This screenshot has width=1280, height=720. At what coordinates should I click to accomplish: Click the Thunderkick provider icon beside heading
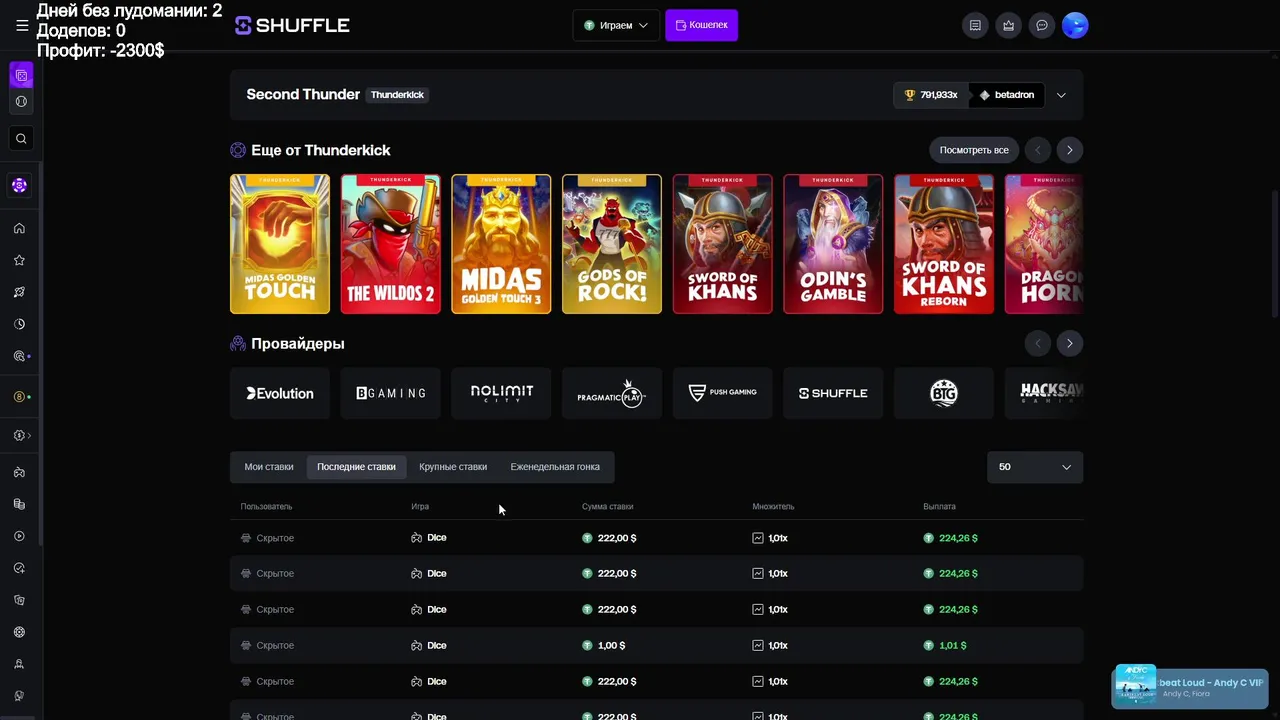(238, 150)
